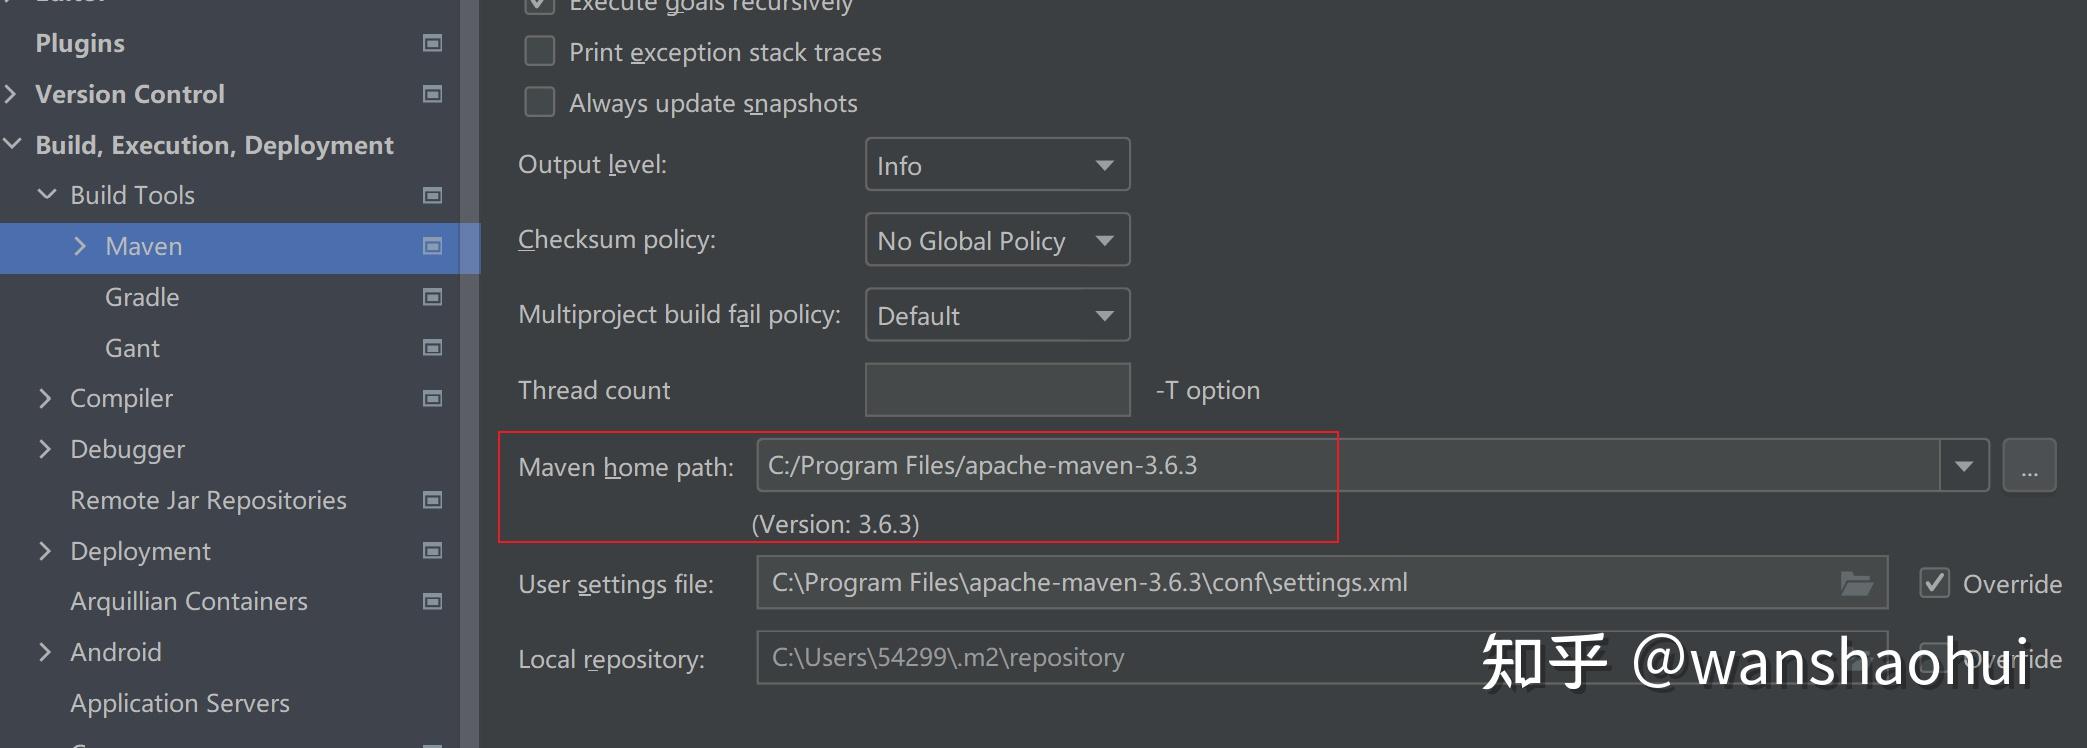Viewport: 2087px width, 748px height.
Task: Open the Maven home path dropdown arrow
Action: (x=1964, y=466)
